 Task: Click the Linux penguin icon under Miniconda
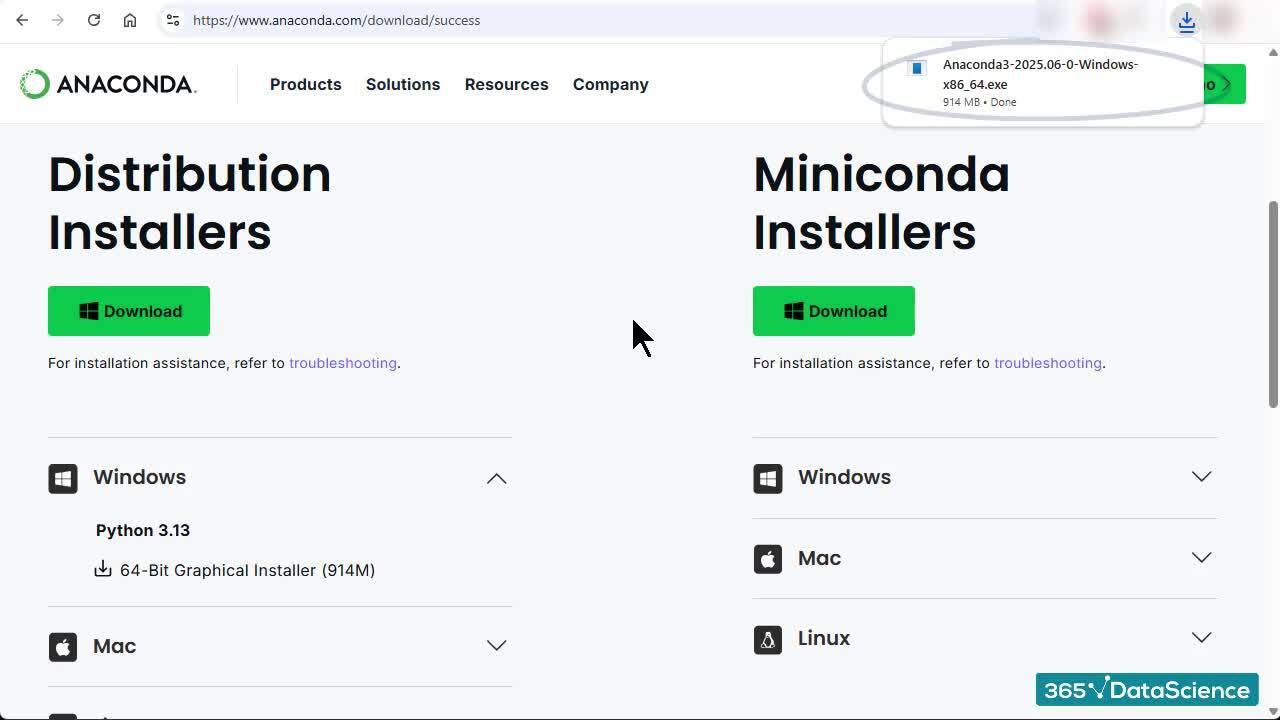[x=767, y=639]
